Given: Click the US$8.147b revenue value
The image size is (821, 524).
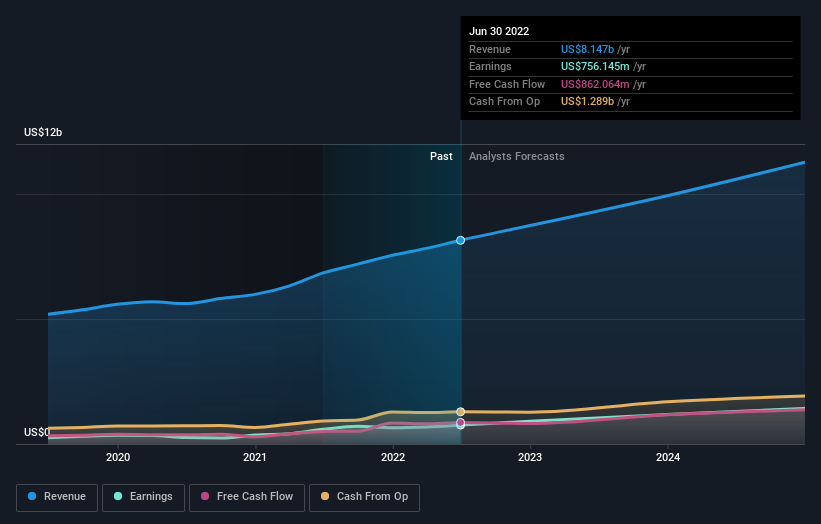Looking at the screenshot, I should coord(587,49).
